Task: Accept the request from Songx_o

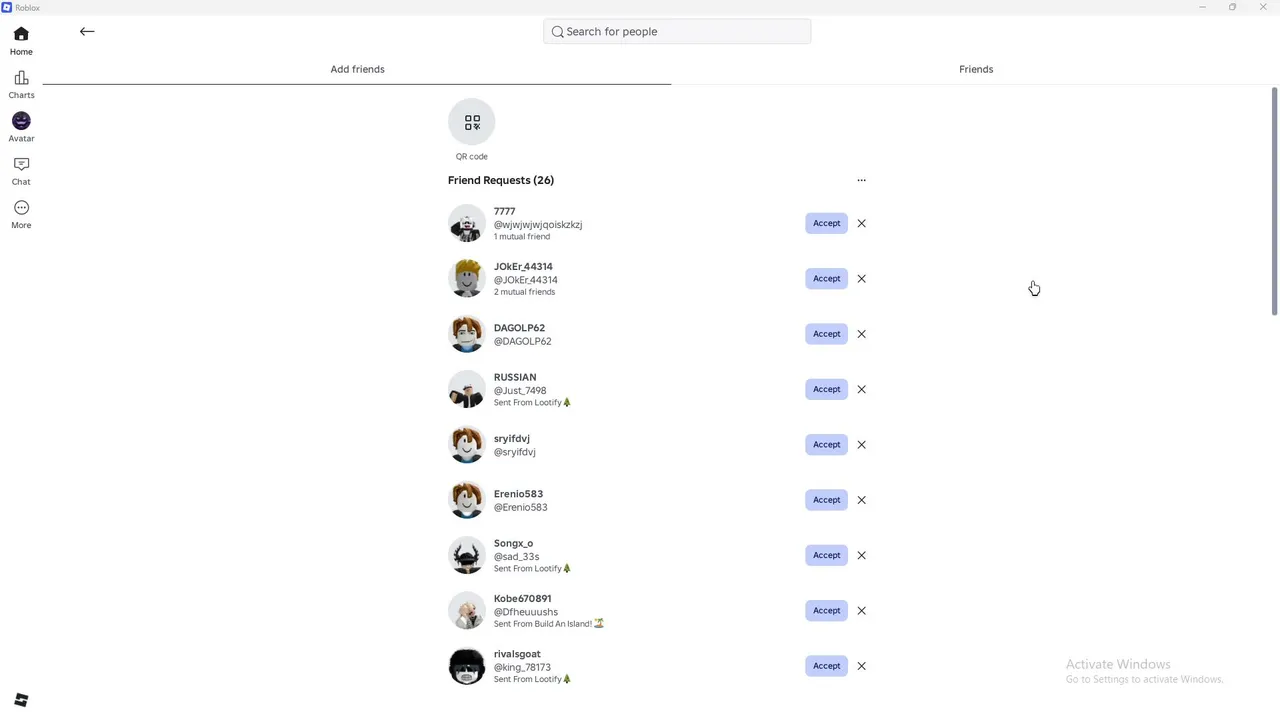Action: pyautogui.click(x=826, y=555)
